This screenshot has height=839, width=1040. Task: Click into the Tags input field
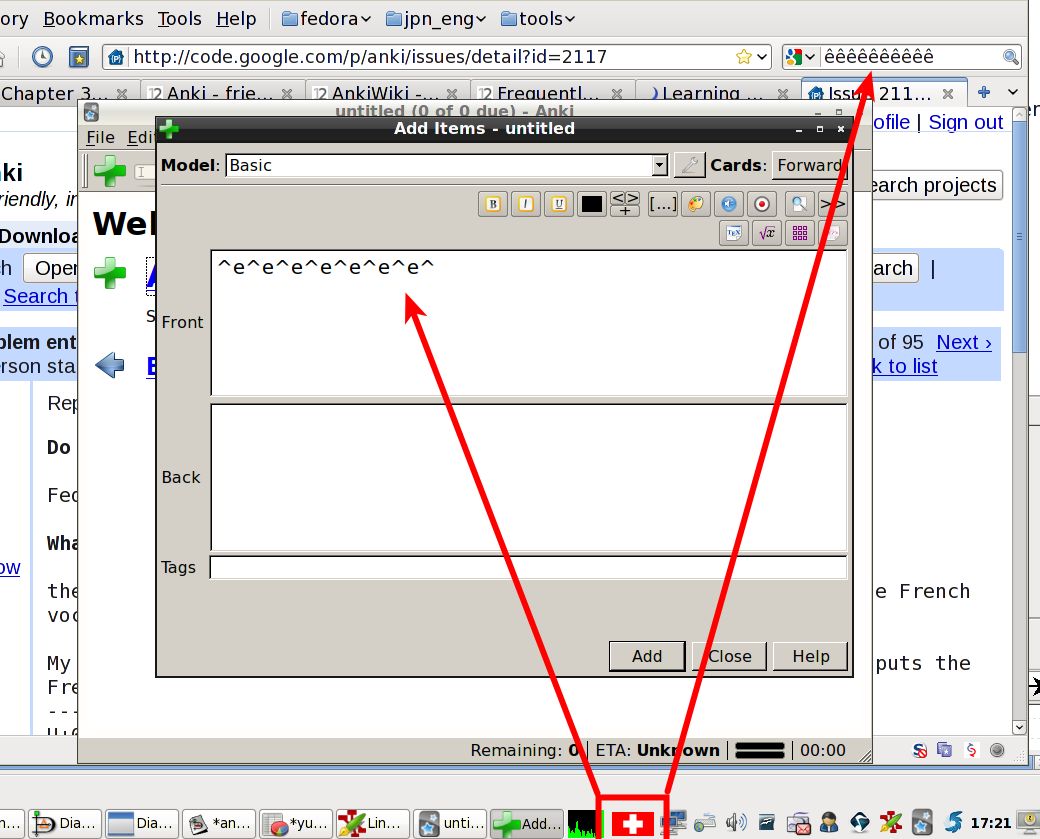[529, 568]
